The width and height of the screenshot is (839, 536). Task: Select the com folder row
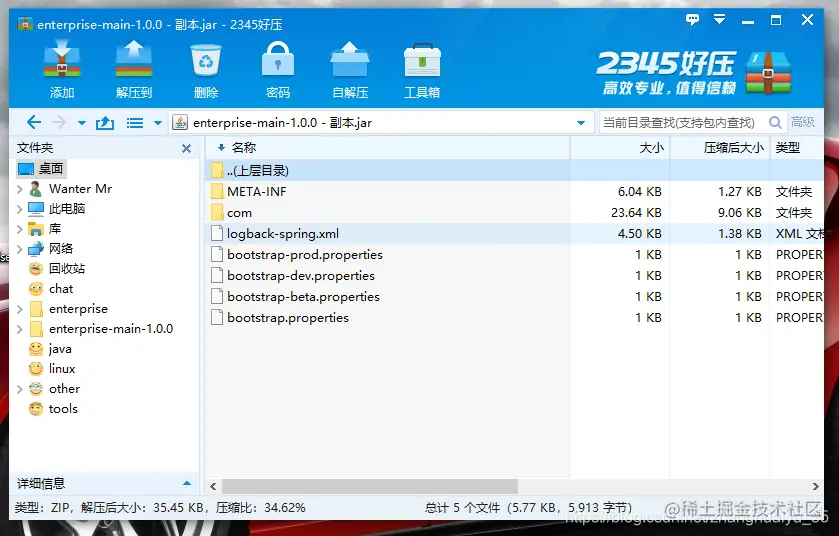pyautogui.click(x=515, y=213)
